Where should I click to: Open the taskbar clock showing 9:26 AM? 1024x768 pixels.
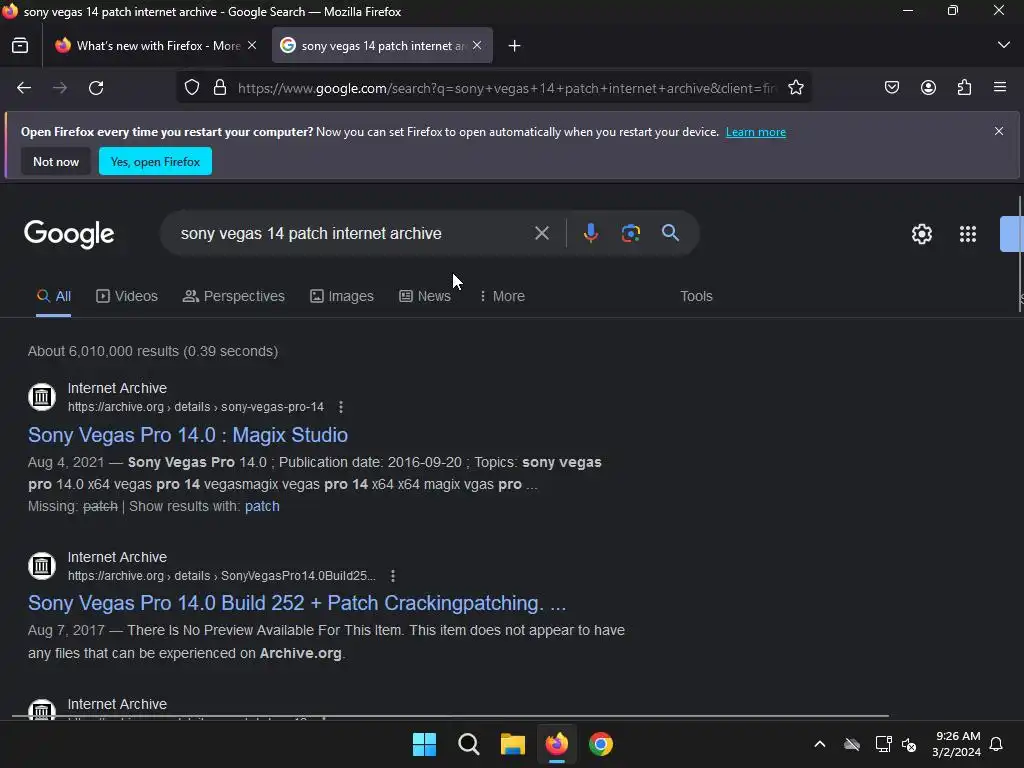[x=957, y=744]
